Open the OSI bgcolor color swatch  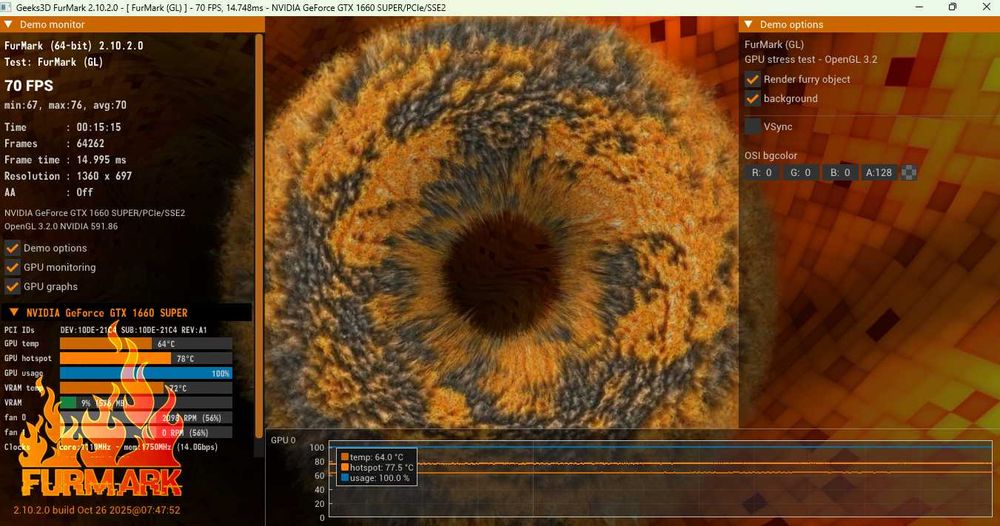coord(909,172)
